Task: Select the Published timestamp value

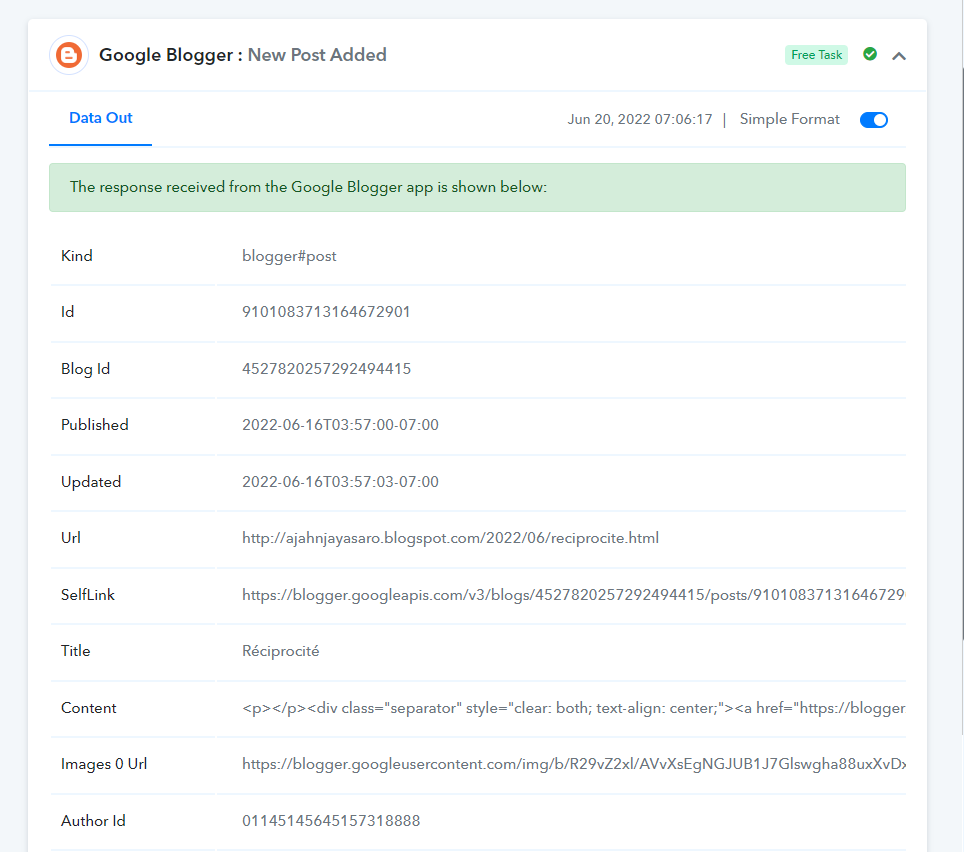Action: click(x=340, y=425)
